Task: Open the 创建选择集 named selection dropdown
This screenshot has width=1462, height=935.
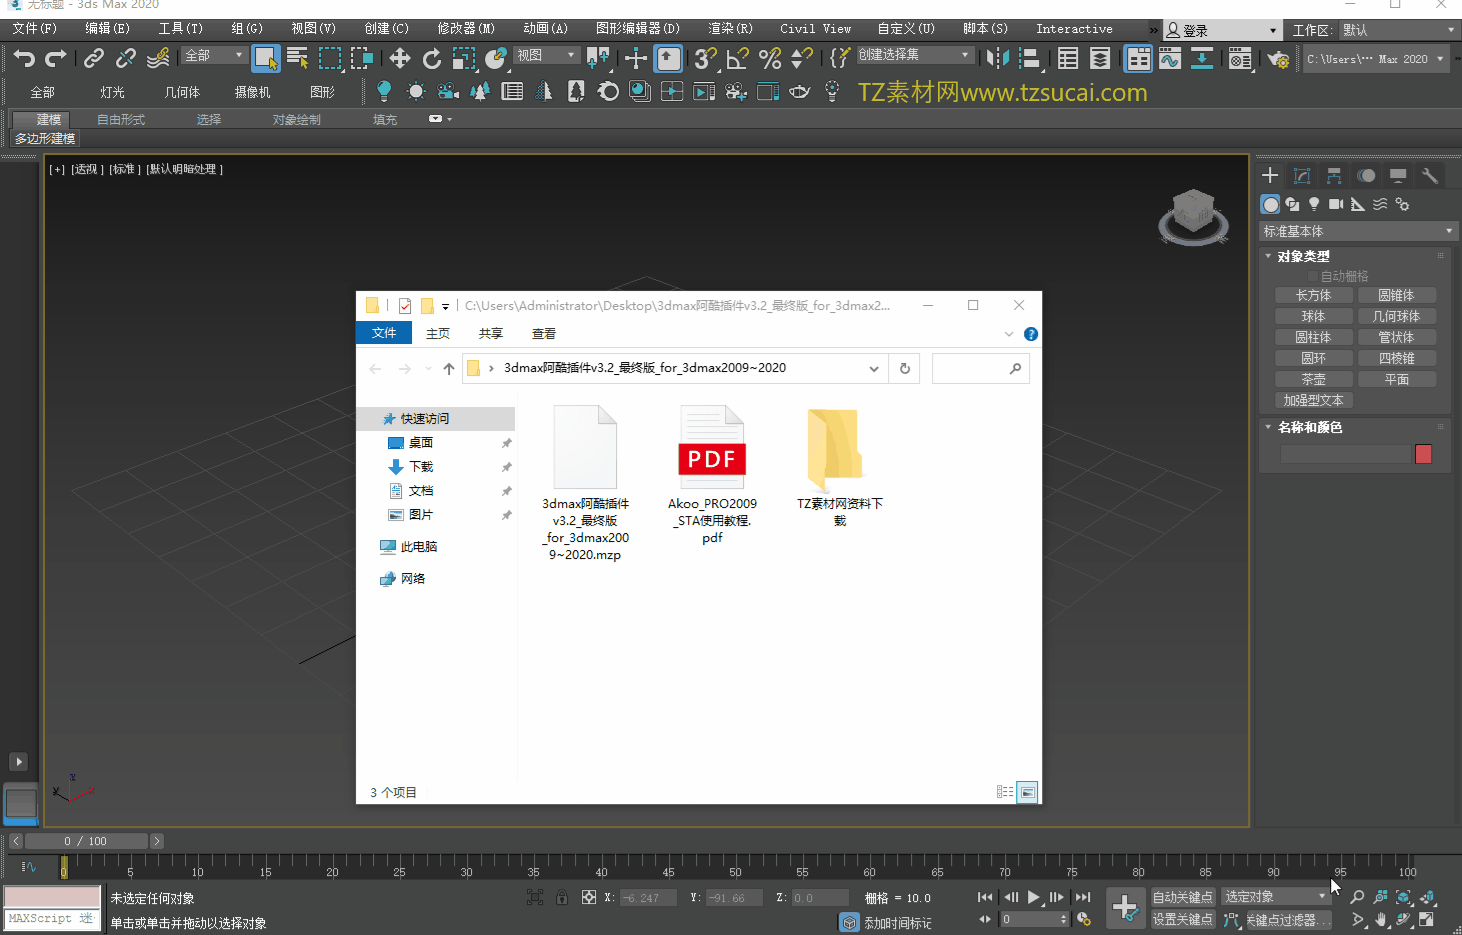Action: pos(914,55)
